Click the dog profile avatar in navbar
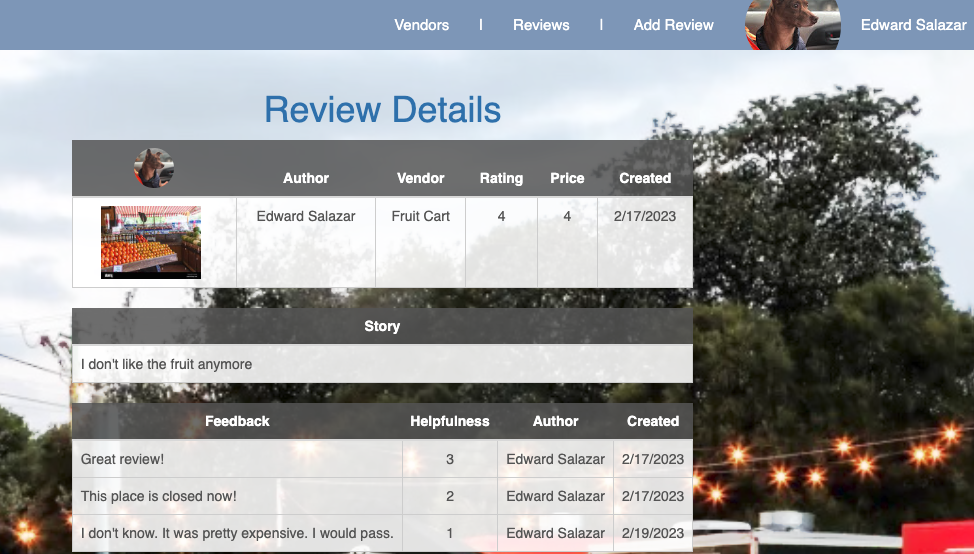Screen dimensions: 974x554 point(793,25)
